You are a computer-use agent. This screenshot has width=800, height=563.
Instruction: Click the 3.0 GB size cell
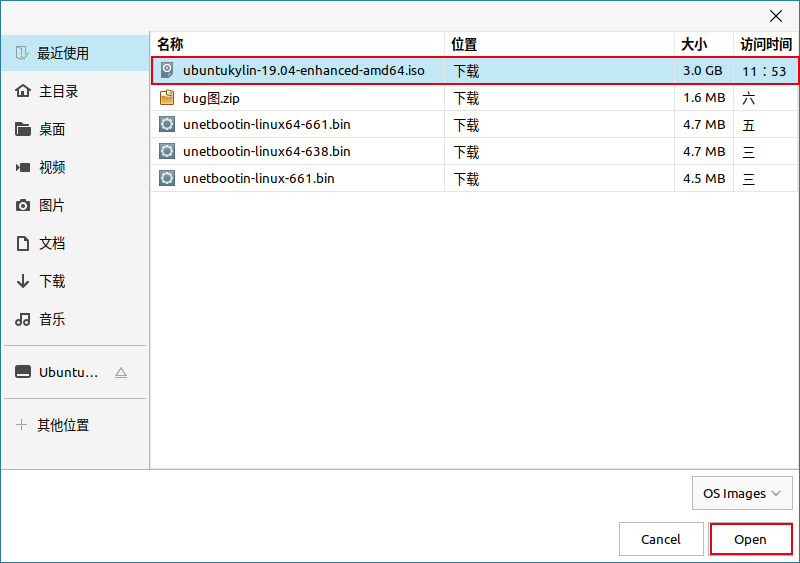(703, 70)
